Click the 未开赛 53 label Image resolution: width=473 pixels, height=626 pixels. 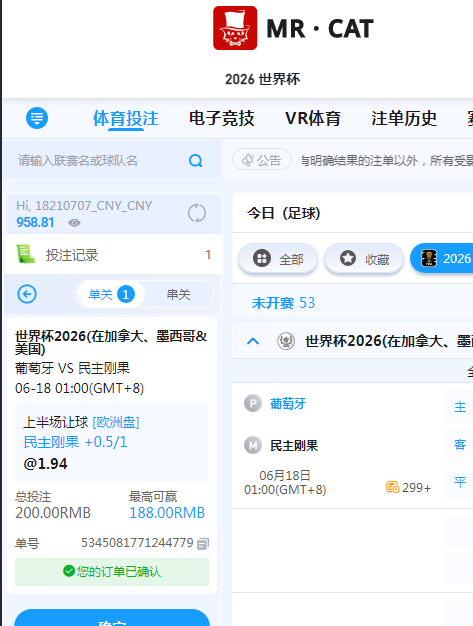click(x=283, y=303)
